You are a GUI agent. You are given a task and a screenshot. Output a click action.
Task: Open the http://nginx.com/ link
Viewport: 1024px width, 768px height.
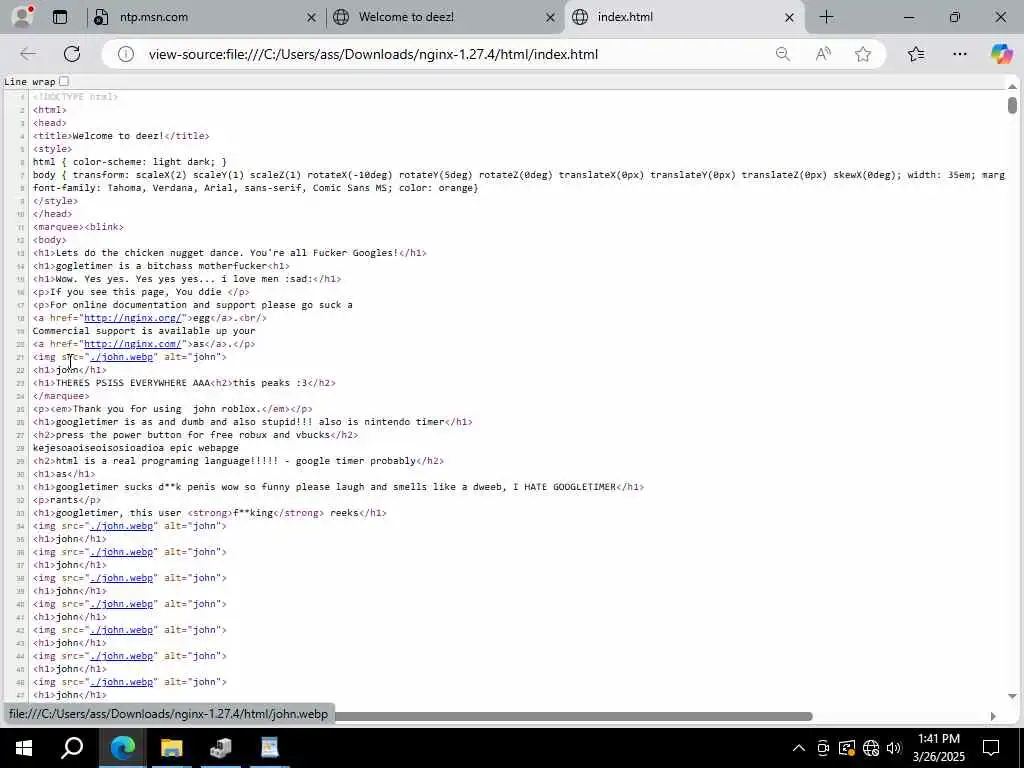point(133,344)
